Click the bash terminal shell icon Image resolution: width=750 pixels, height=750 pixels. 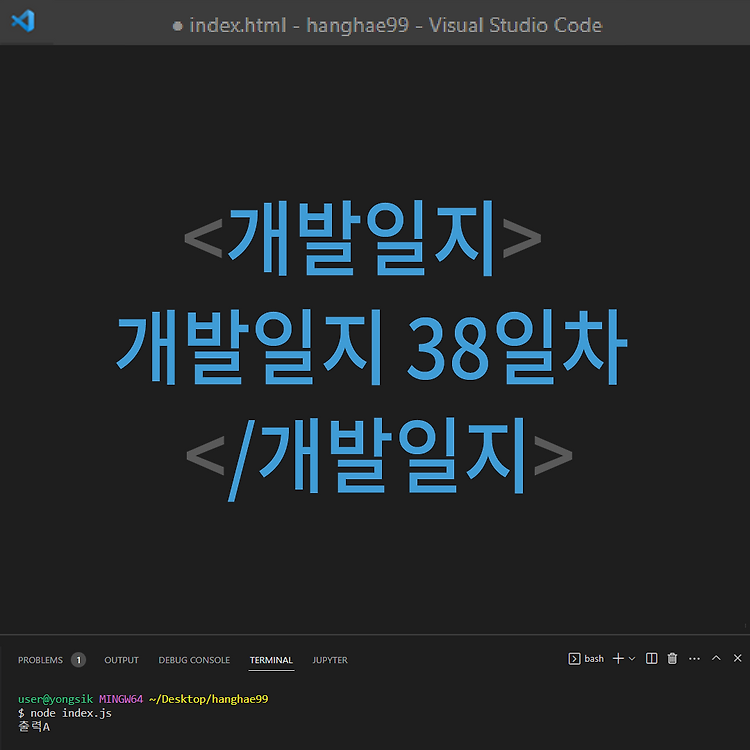574,659
